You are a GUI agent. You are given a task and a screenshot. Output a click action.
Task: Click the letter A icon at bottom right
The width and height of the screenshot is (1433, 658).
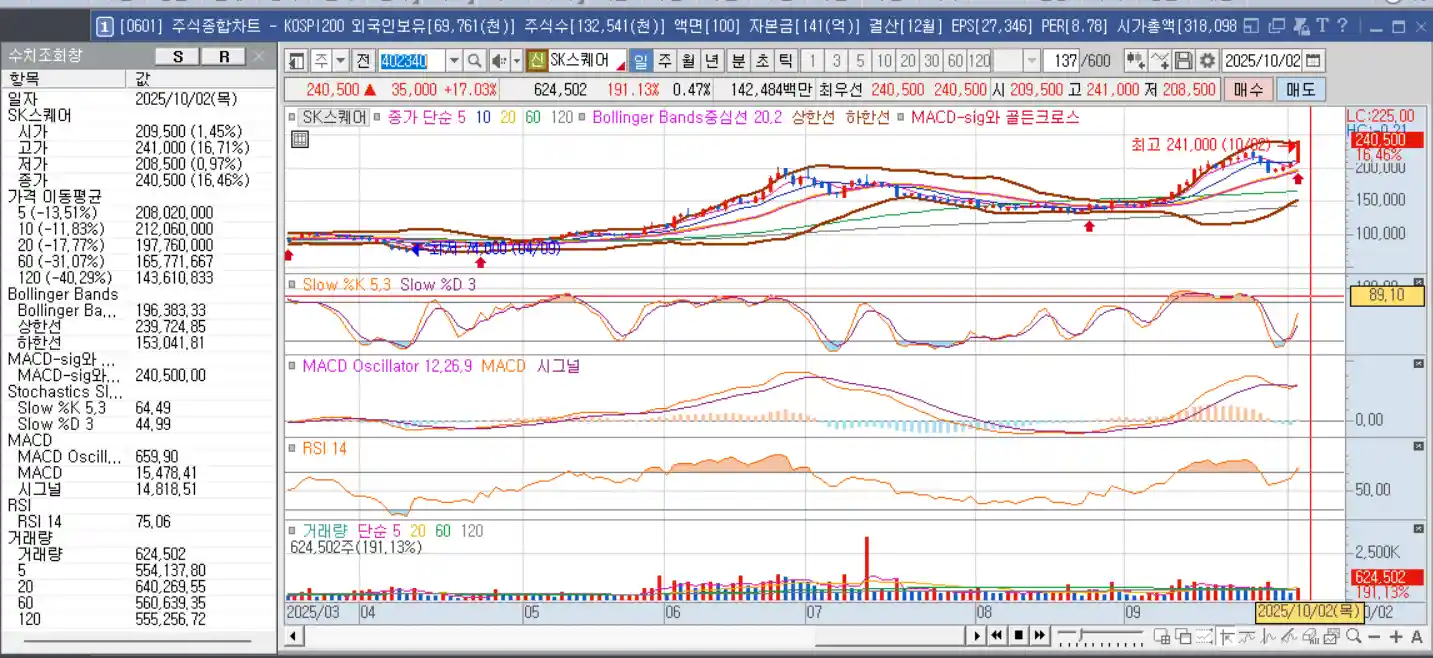(x=1416, y=636)
